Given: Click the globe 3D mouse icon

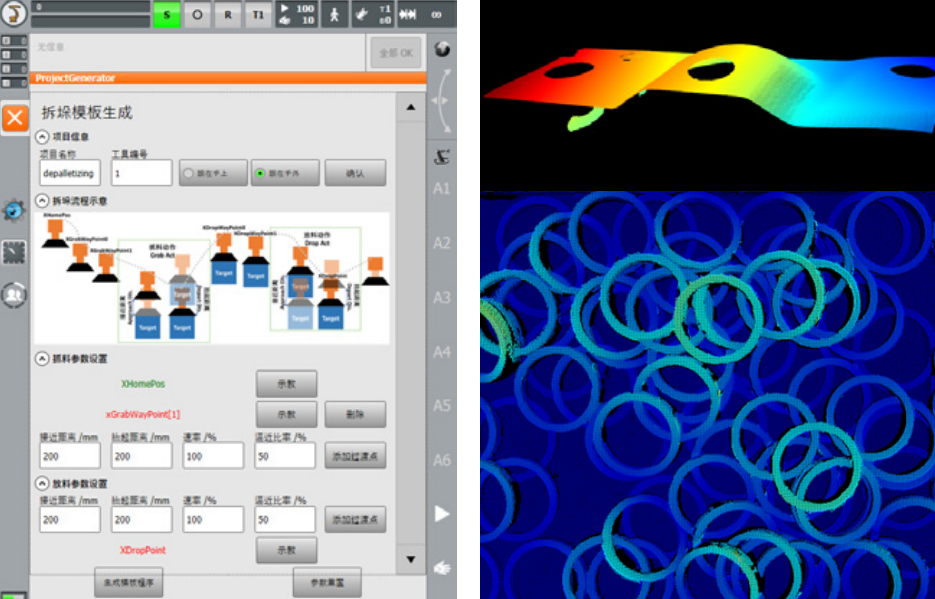Looking at the screenshot, I should pyautogui.click(x=442, y=49).
